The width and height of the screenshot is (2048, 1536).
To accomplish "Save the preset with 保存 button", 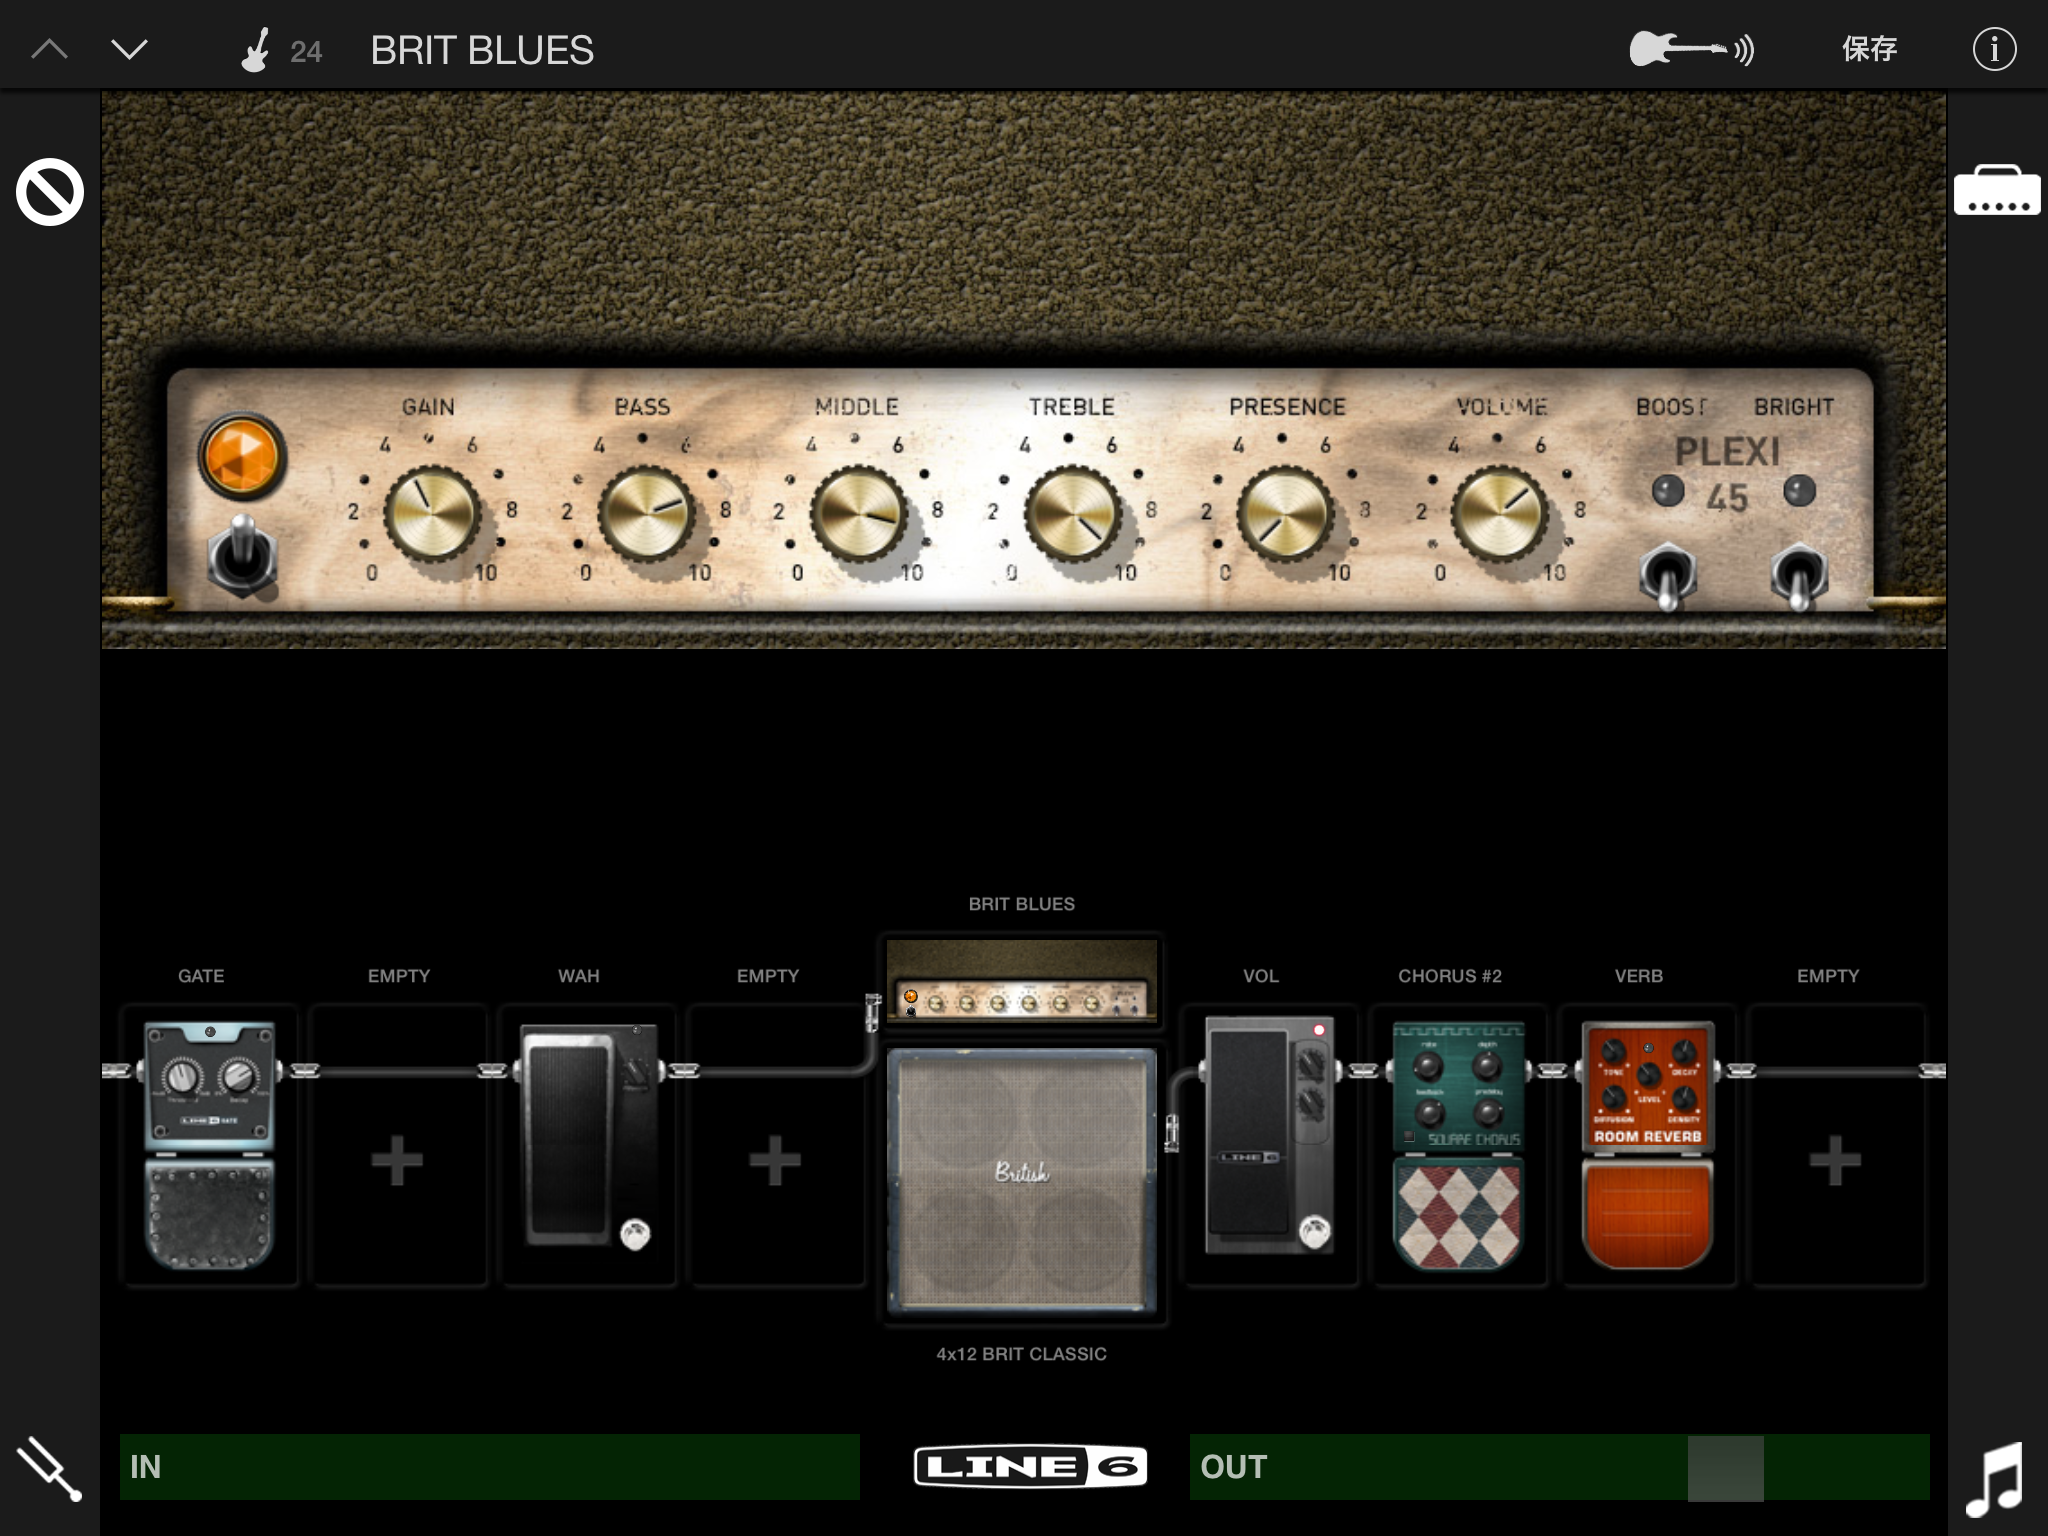I will [1869, 49].
